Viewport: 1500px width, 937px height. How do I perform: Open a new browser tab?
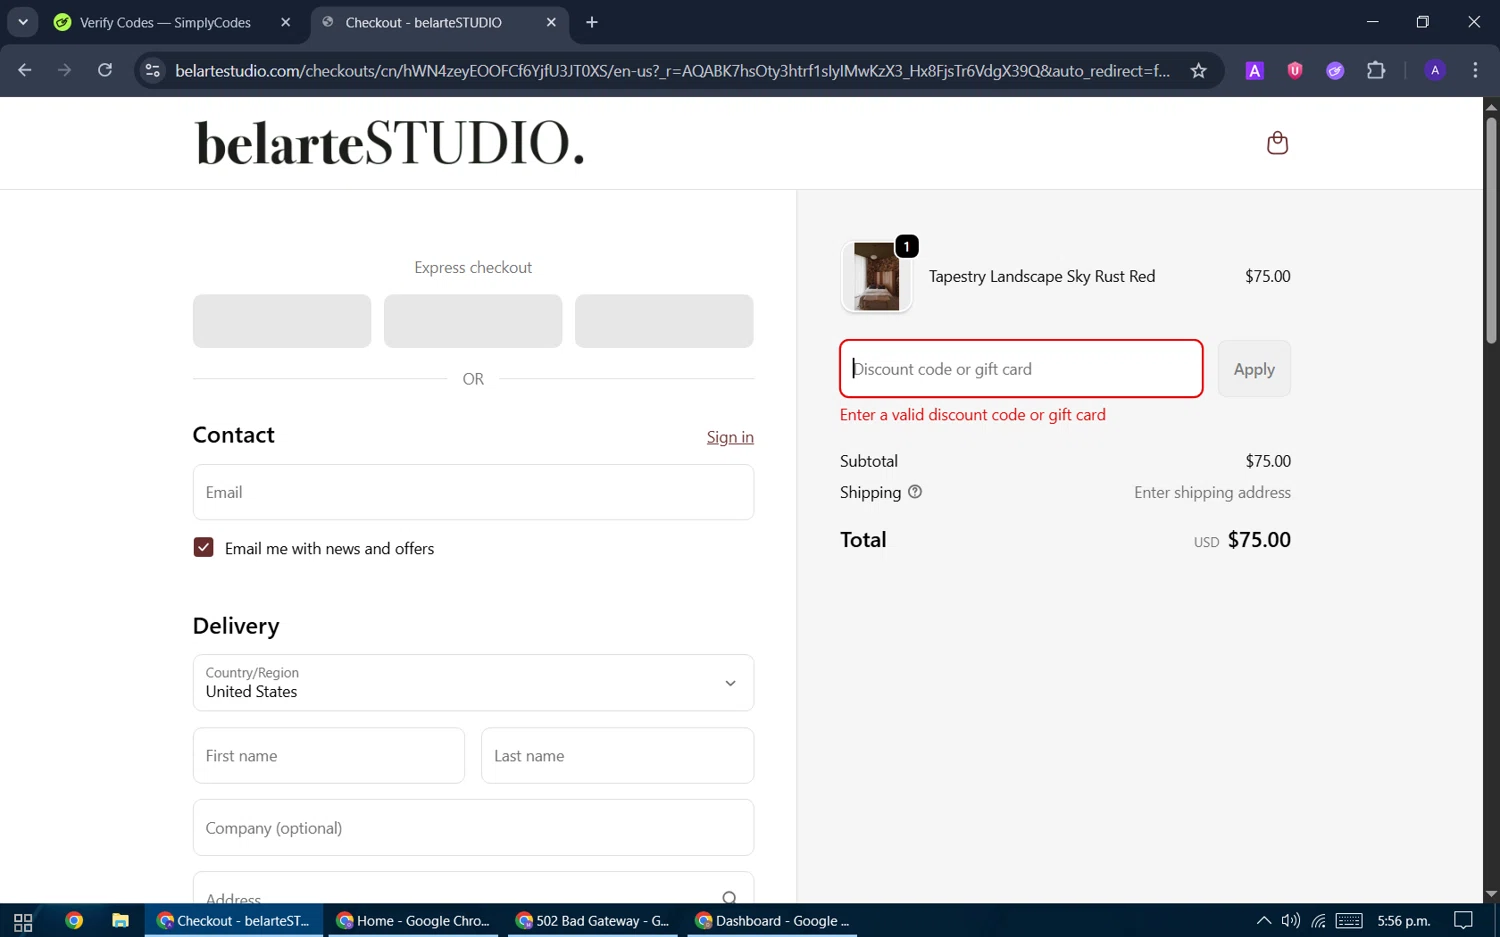(x=592, y=22)
